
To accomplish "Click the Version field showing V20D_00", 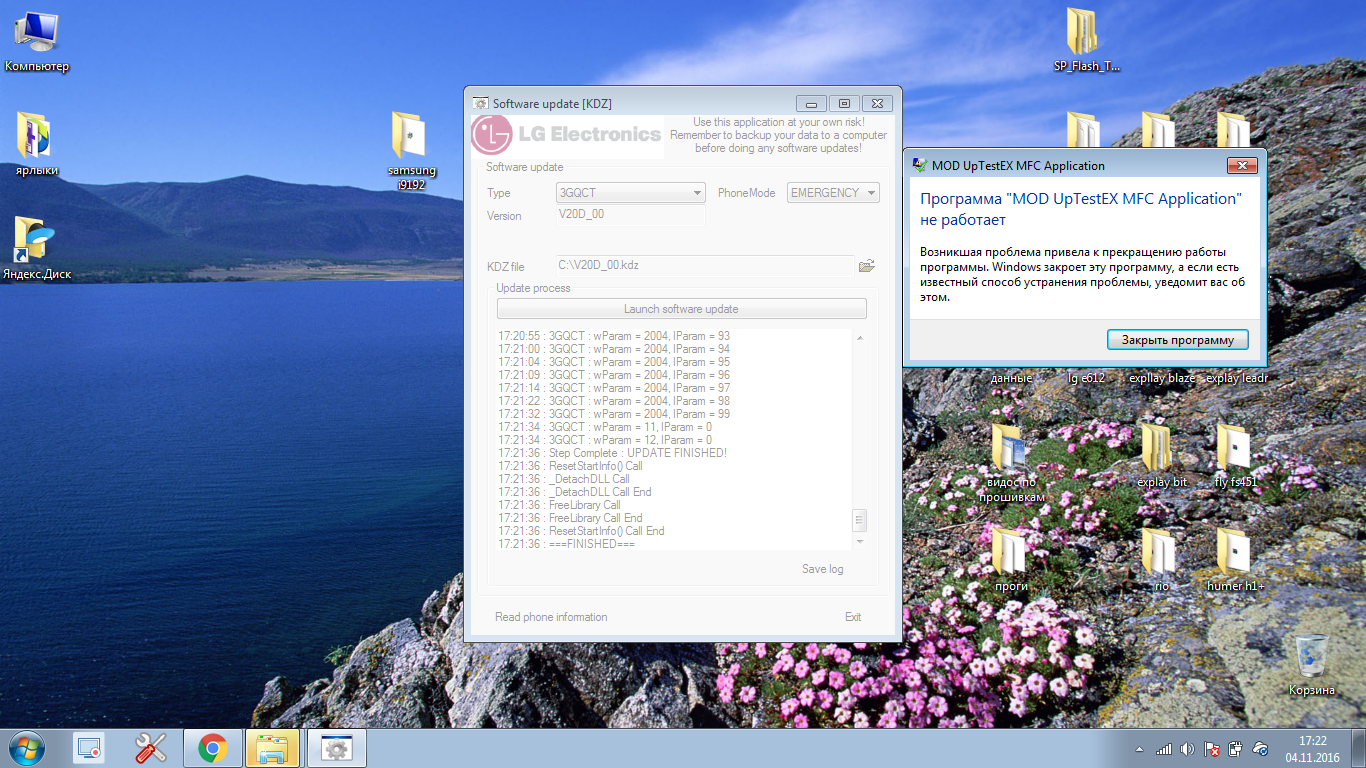I will [630, 215].
